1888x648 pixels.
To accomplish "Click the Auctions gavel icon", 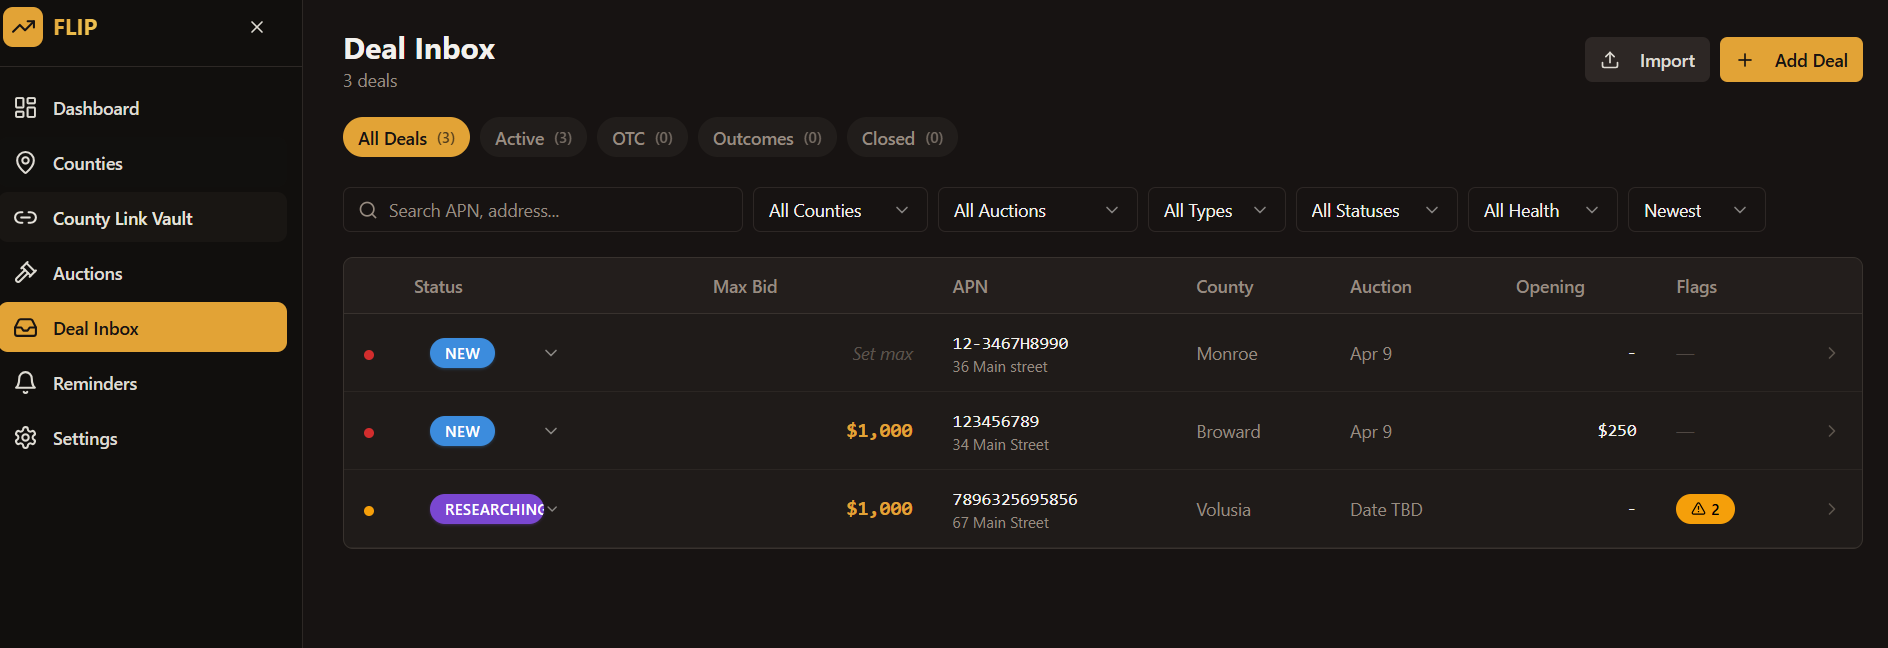I will [x=26, y=273].
